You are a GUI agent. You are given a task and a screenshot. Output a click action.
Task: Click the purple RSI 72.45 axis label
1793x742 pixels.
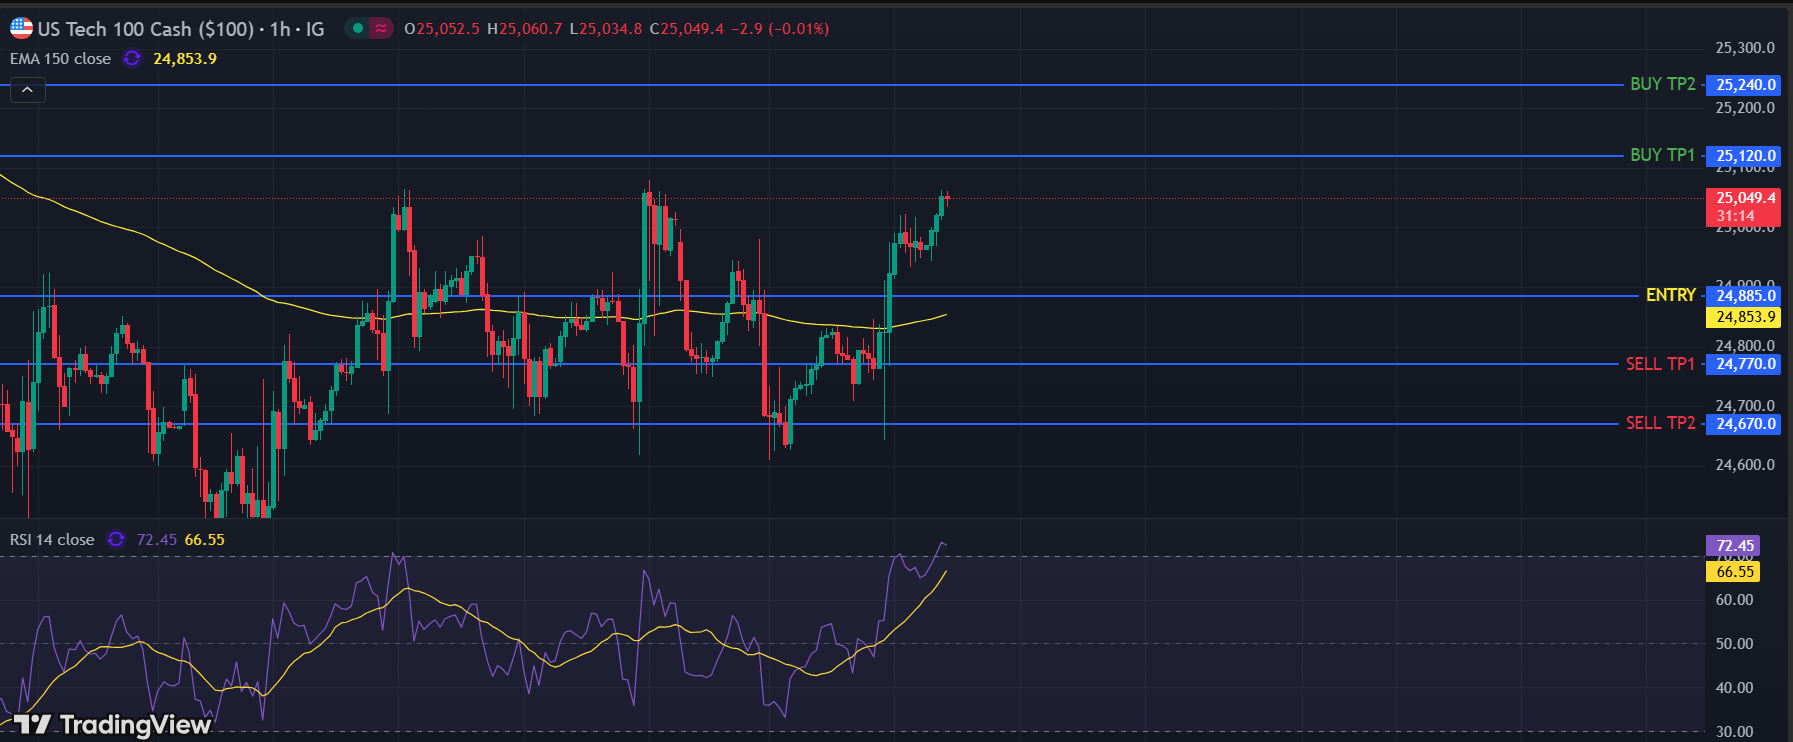[x=1734, y=546]
